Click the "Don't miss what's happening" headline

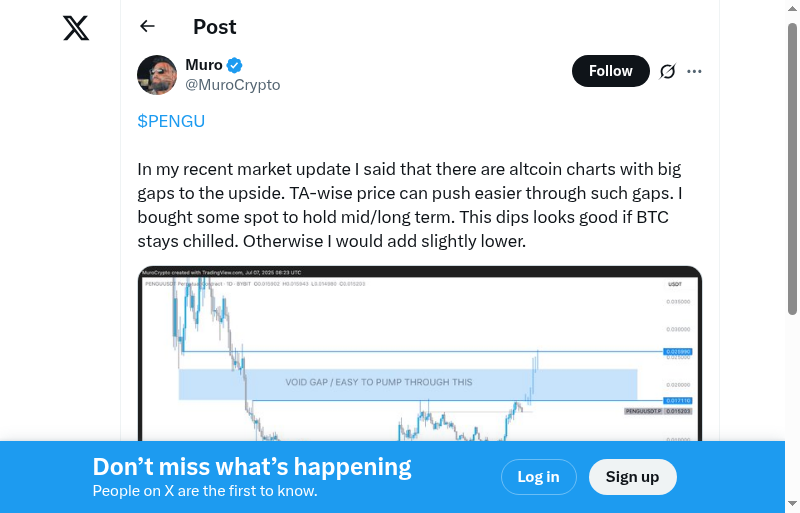click(252, 466)
